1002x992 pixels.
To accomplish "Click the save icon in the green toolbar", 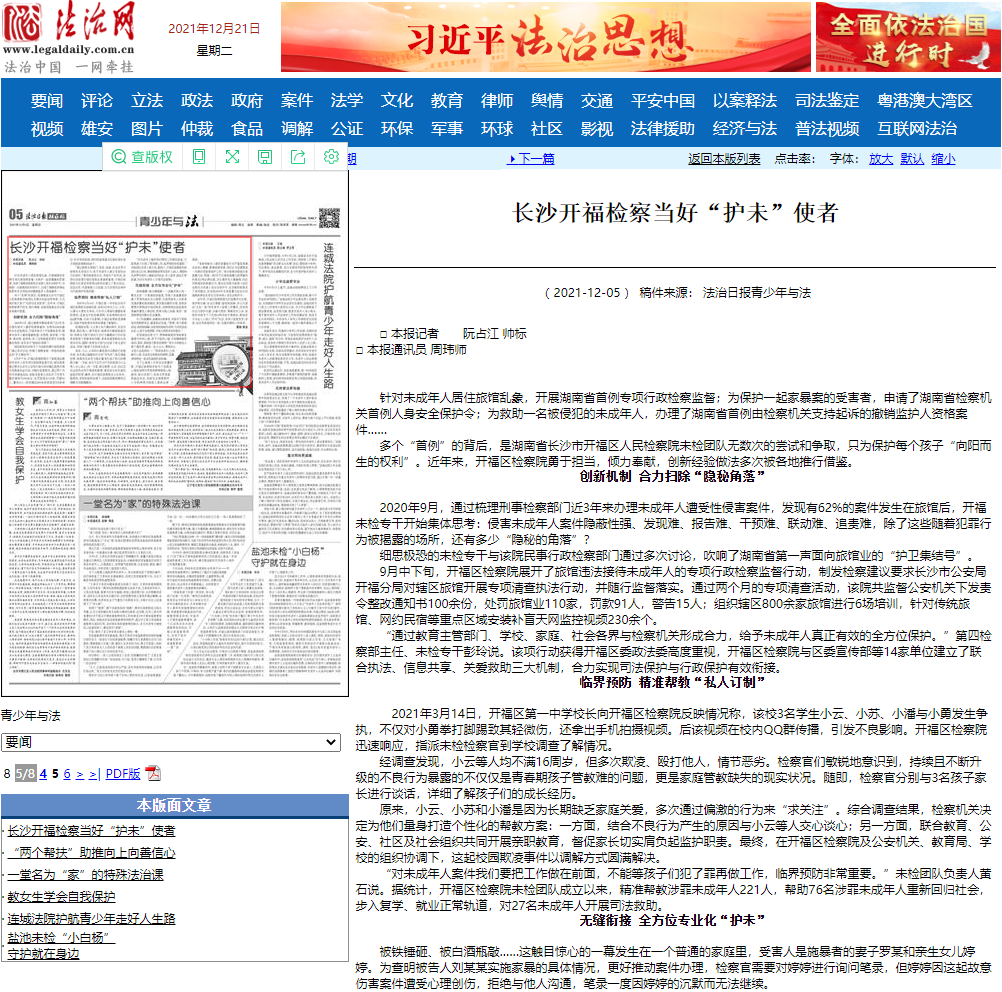I will 265,157.
